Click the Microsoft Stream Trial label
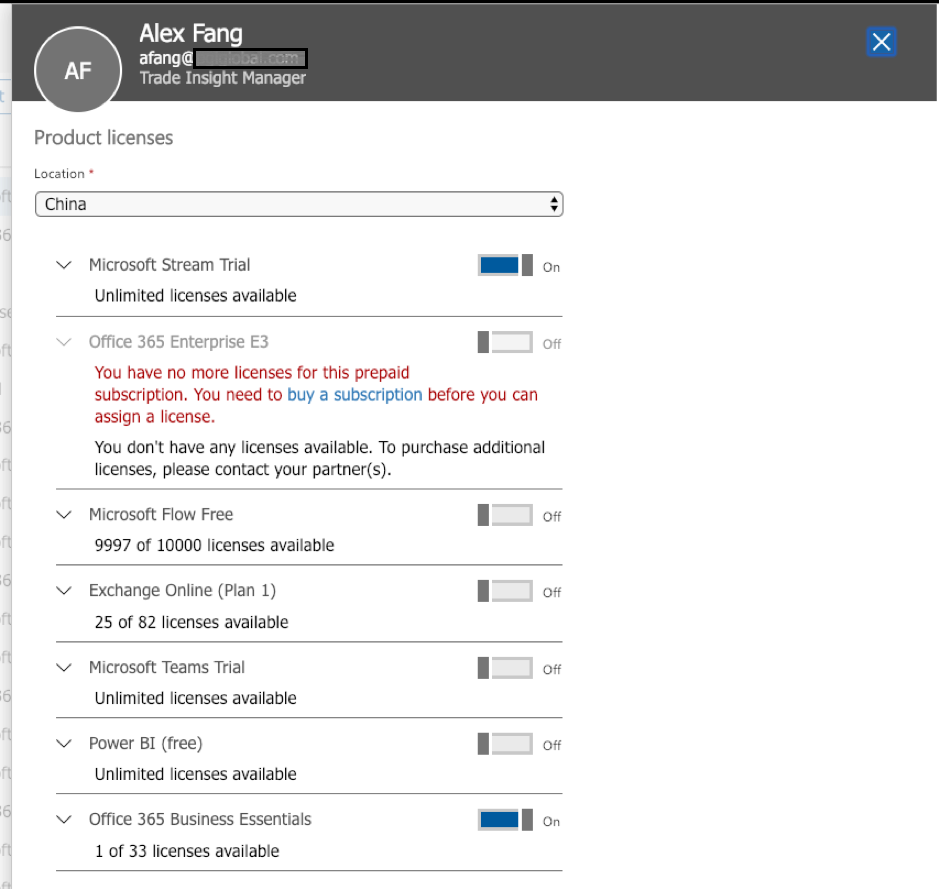 (x=169, y=265)
